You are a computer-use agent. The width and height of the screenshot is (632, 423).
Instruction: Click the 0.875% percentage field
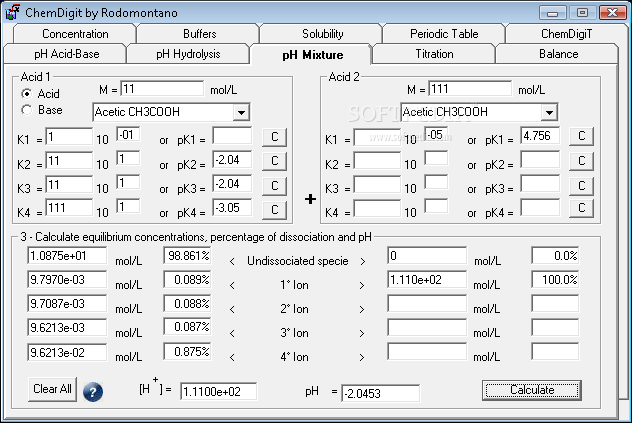pyautogui.click(x=187, y=352)
